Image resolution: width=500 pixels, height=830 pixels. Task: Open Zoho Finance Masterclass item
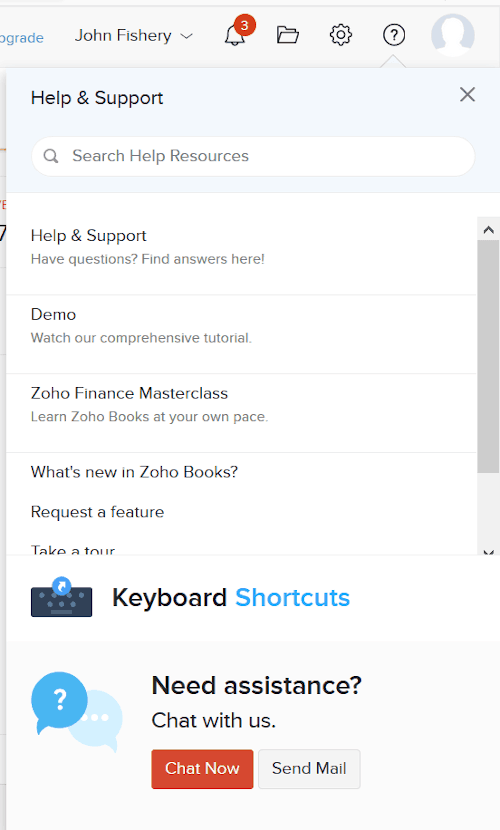(x=241, y=413)
